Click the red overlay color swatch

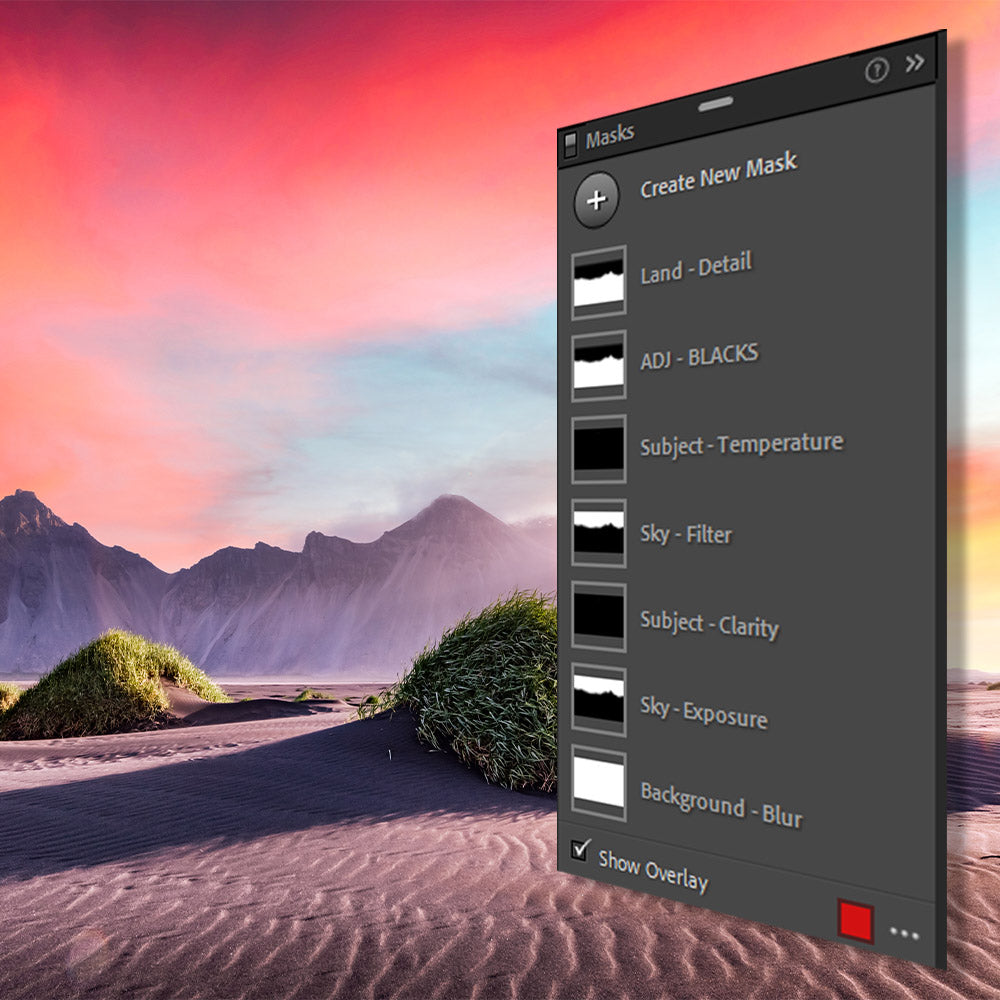click(856, 921)
